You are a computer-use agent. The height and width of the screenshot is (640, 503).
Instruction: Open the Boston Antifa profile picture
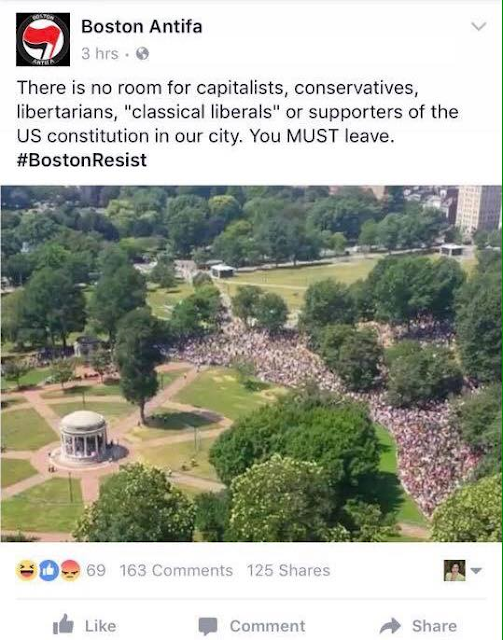(43, 39)
